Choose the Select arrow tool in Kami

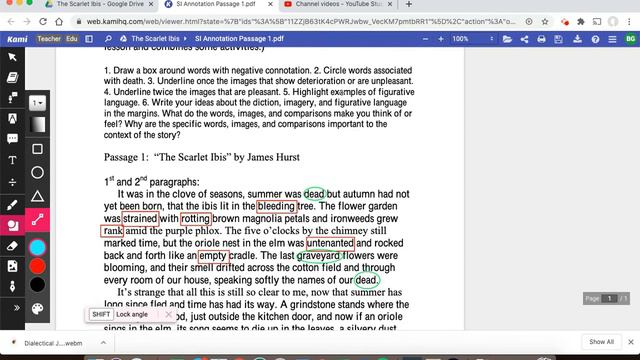tap(12, 57)
